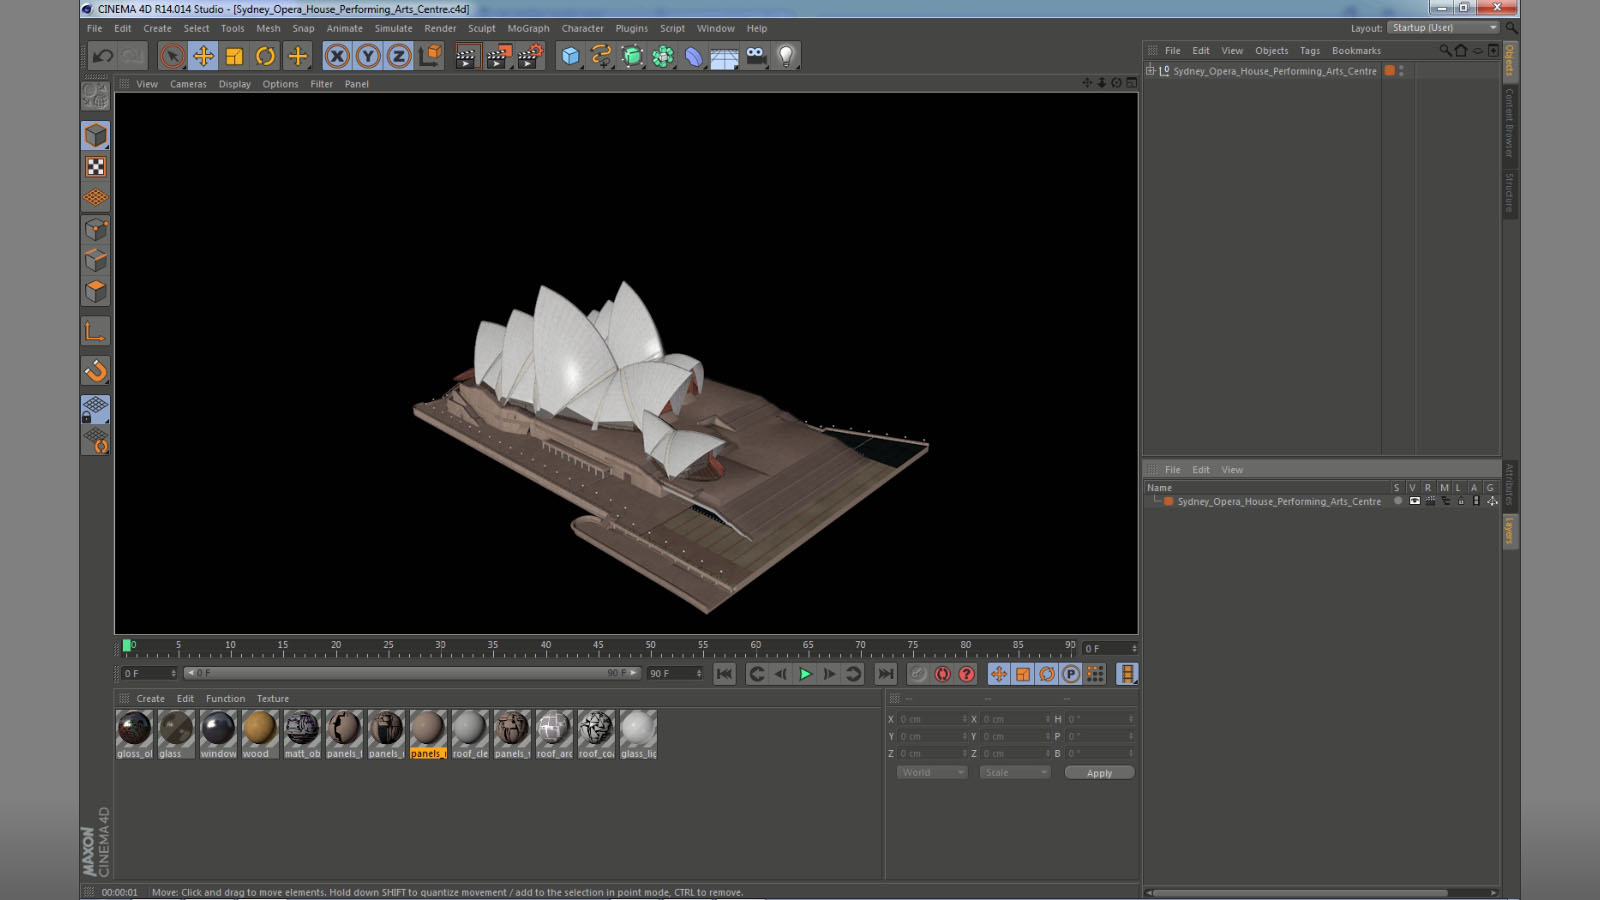The width and height of the screenshot is (1600, 900).
Task: Render to Picture Viewer
Action: coord(498,56)
